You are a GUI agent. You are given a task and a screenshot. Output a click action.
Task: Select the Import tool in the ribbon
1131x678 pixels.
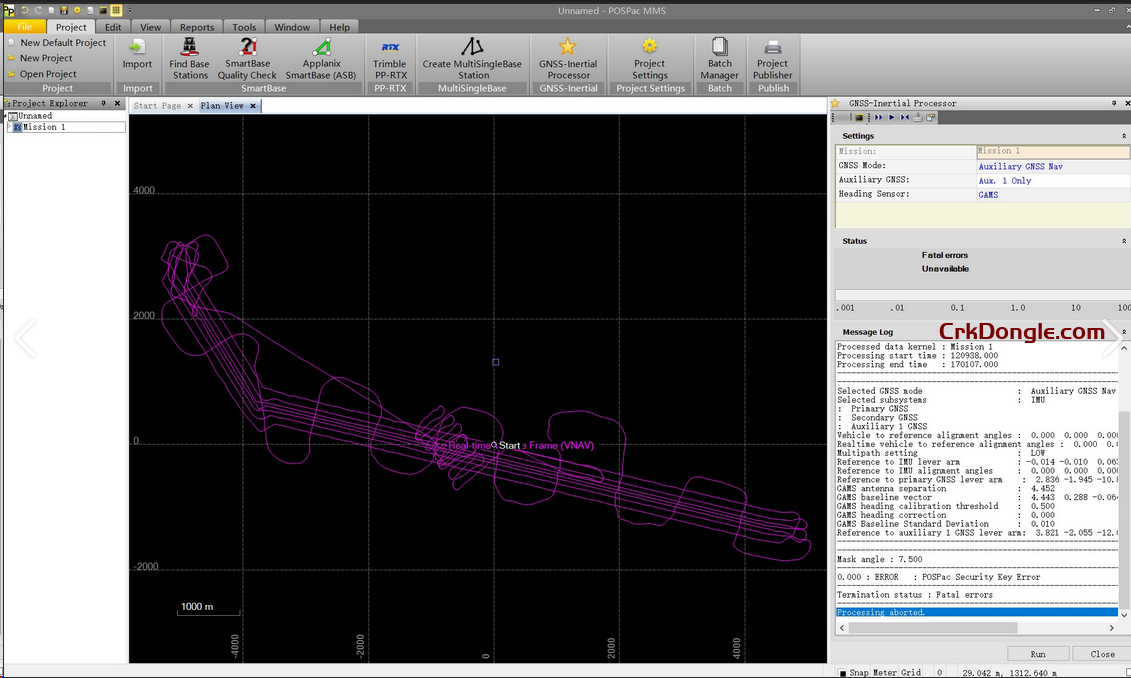tap(137, 60)
